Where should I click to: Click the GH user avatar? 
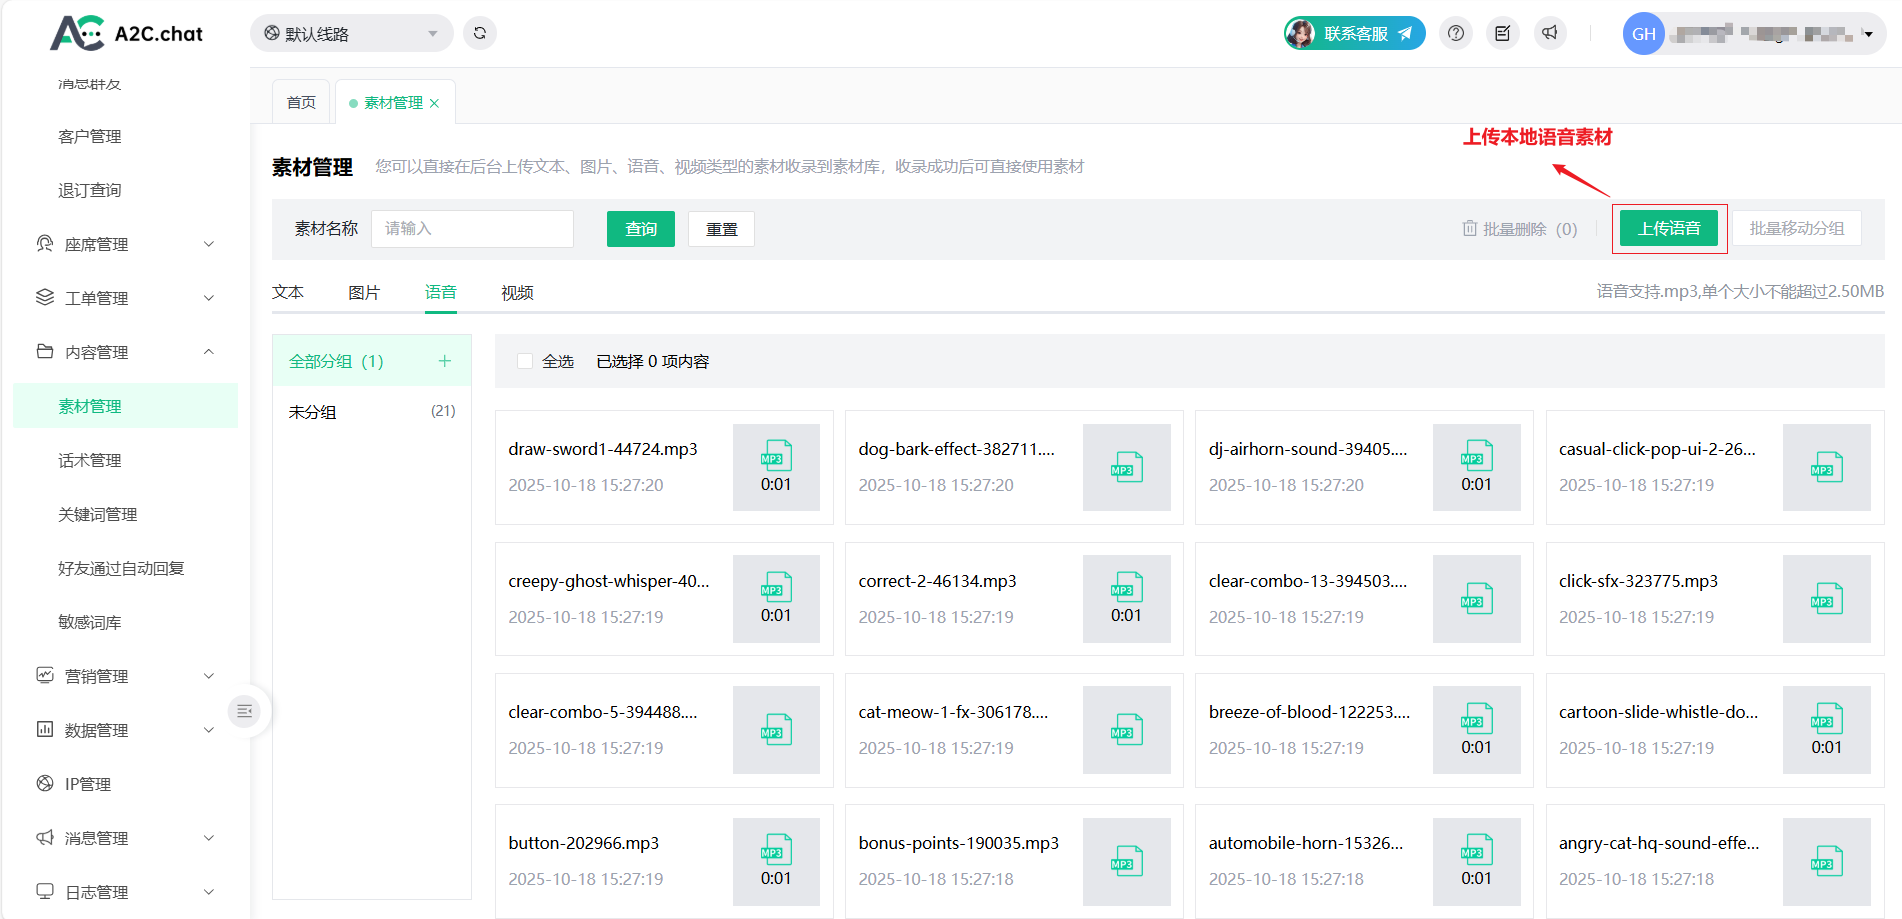pyautogui.click(x=1643, y=34)
